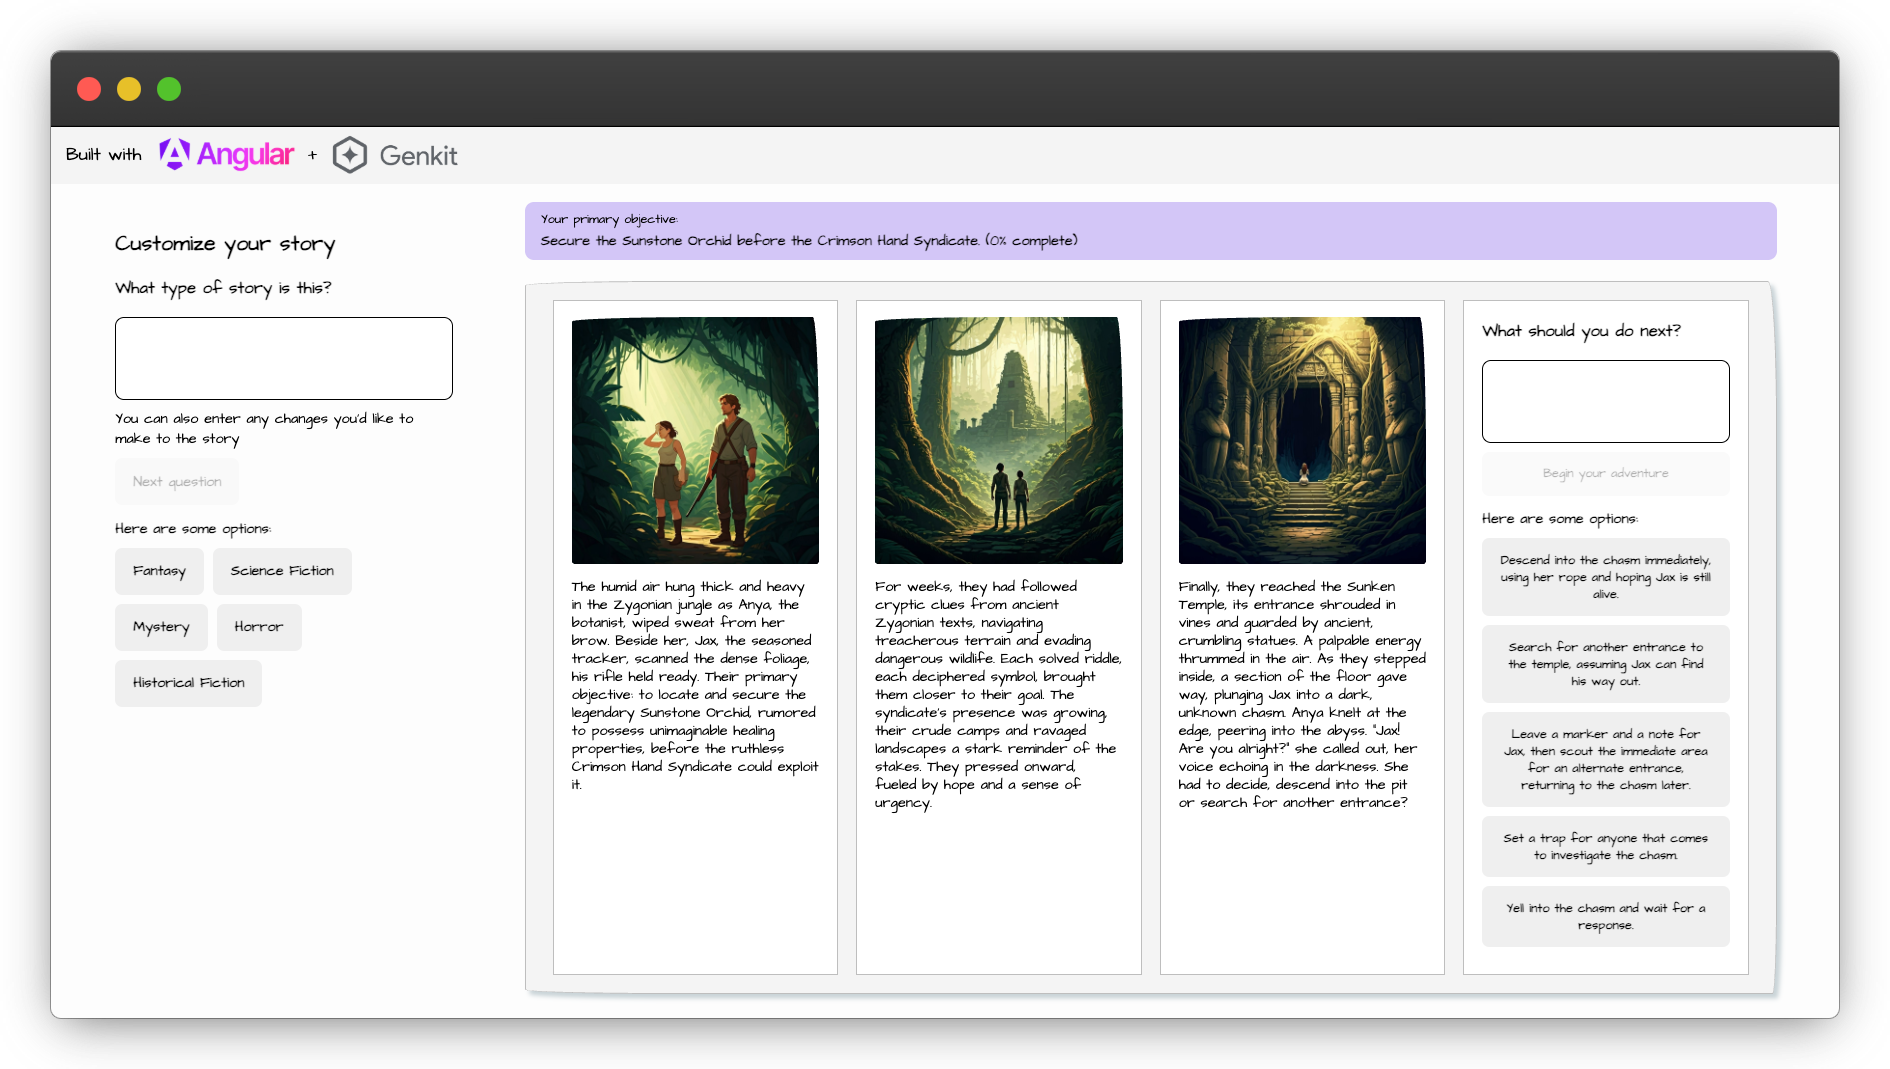Open the Sunken Temple entrance image
The image size is (1890, 1069).
point(1302,440)
